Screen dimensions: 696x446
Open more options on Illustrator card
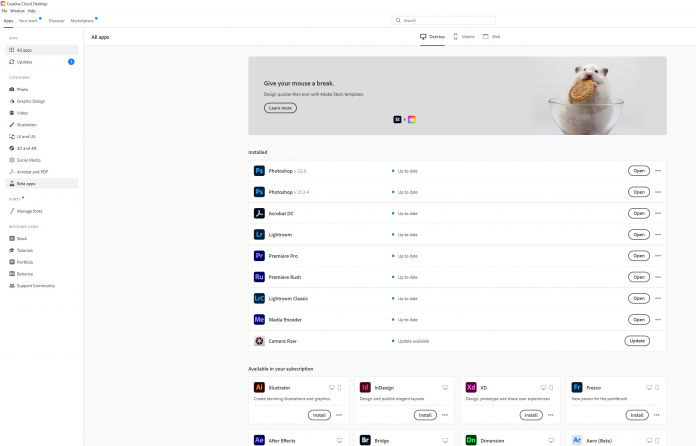(x=339, y=415)
